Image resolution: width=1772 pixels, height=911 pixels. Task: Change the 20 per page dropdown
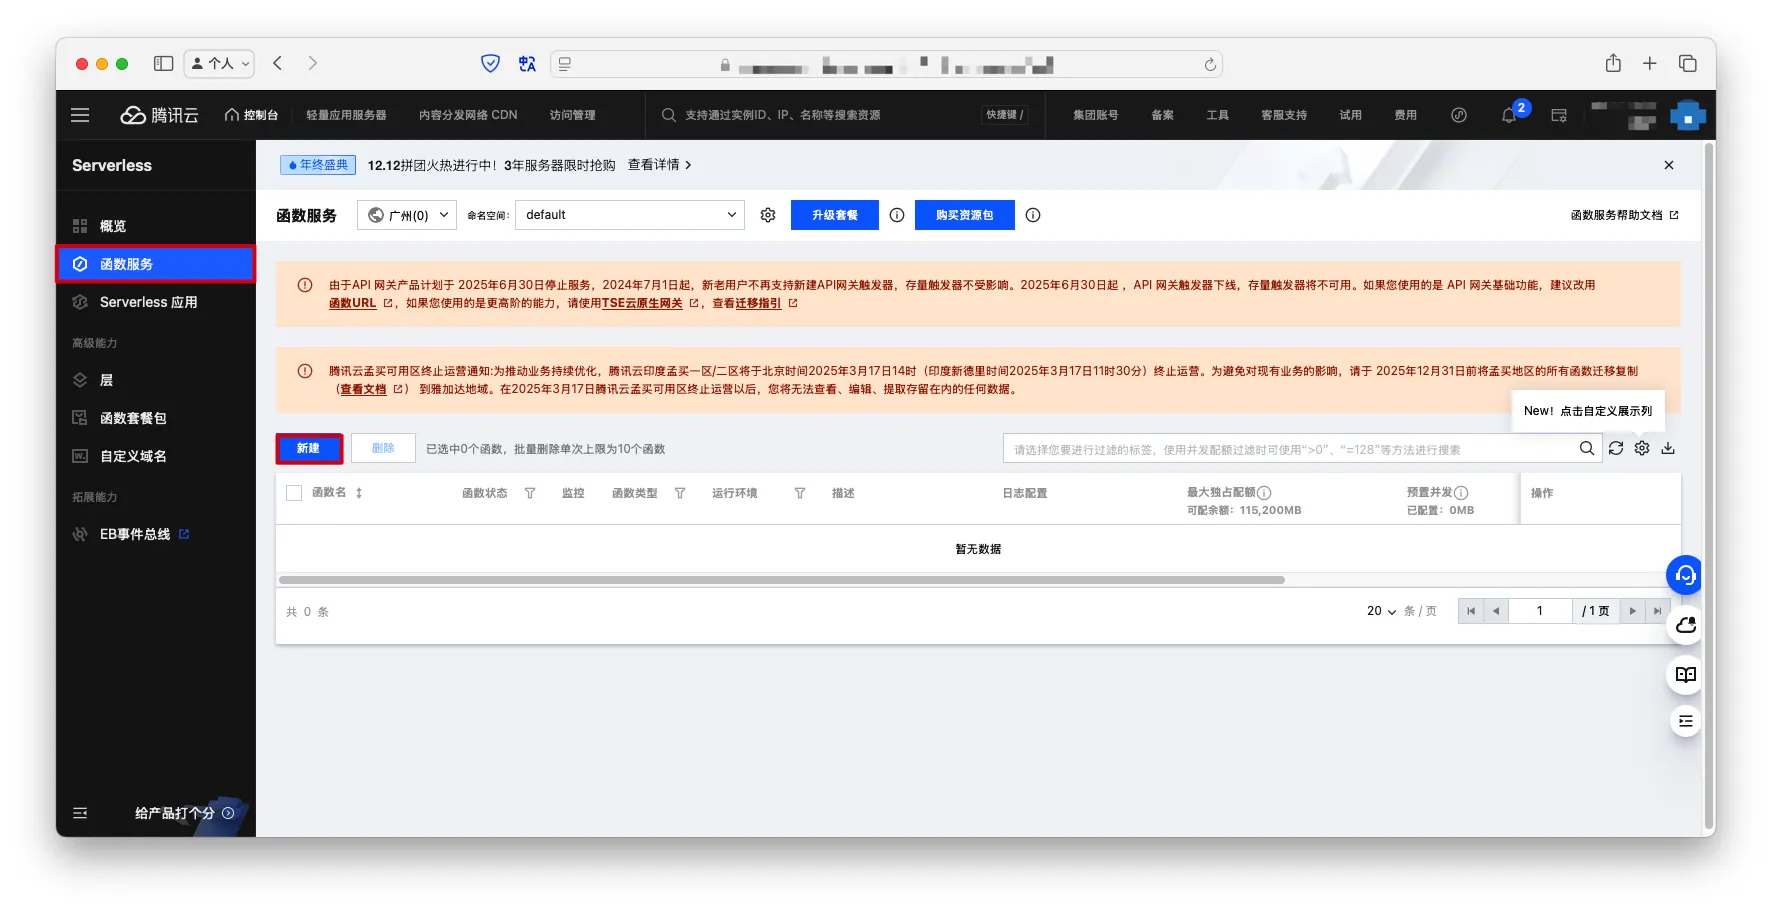[x=1381, y=611]
